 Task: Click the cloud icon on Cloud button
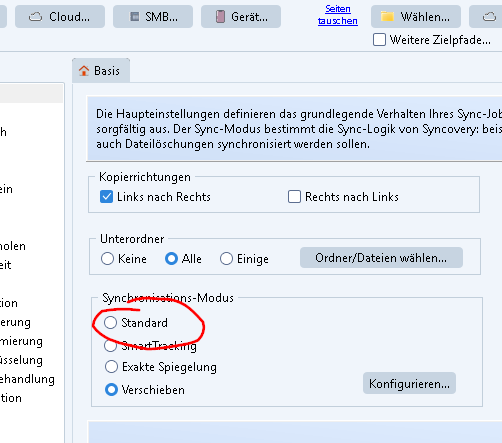pyautogui.click(x=35, y=16)
